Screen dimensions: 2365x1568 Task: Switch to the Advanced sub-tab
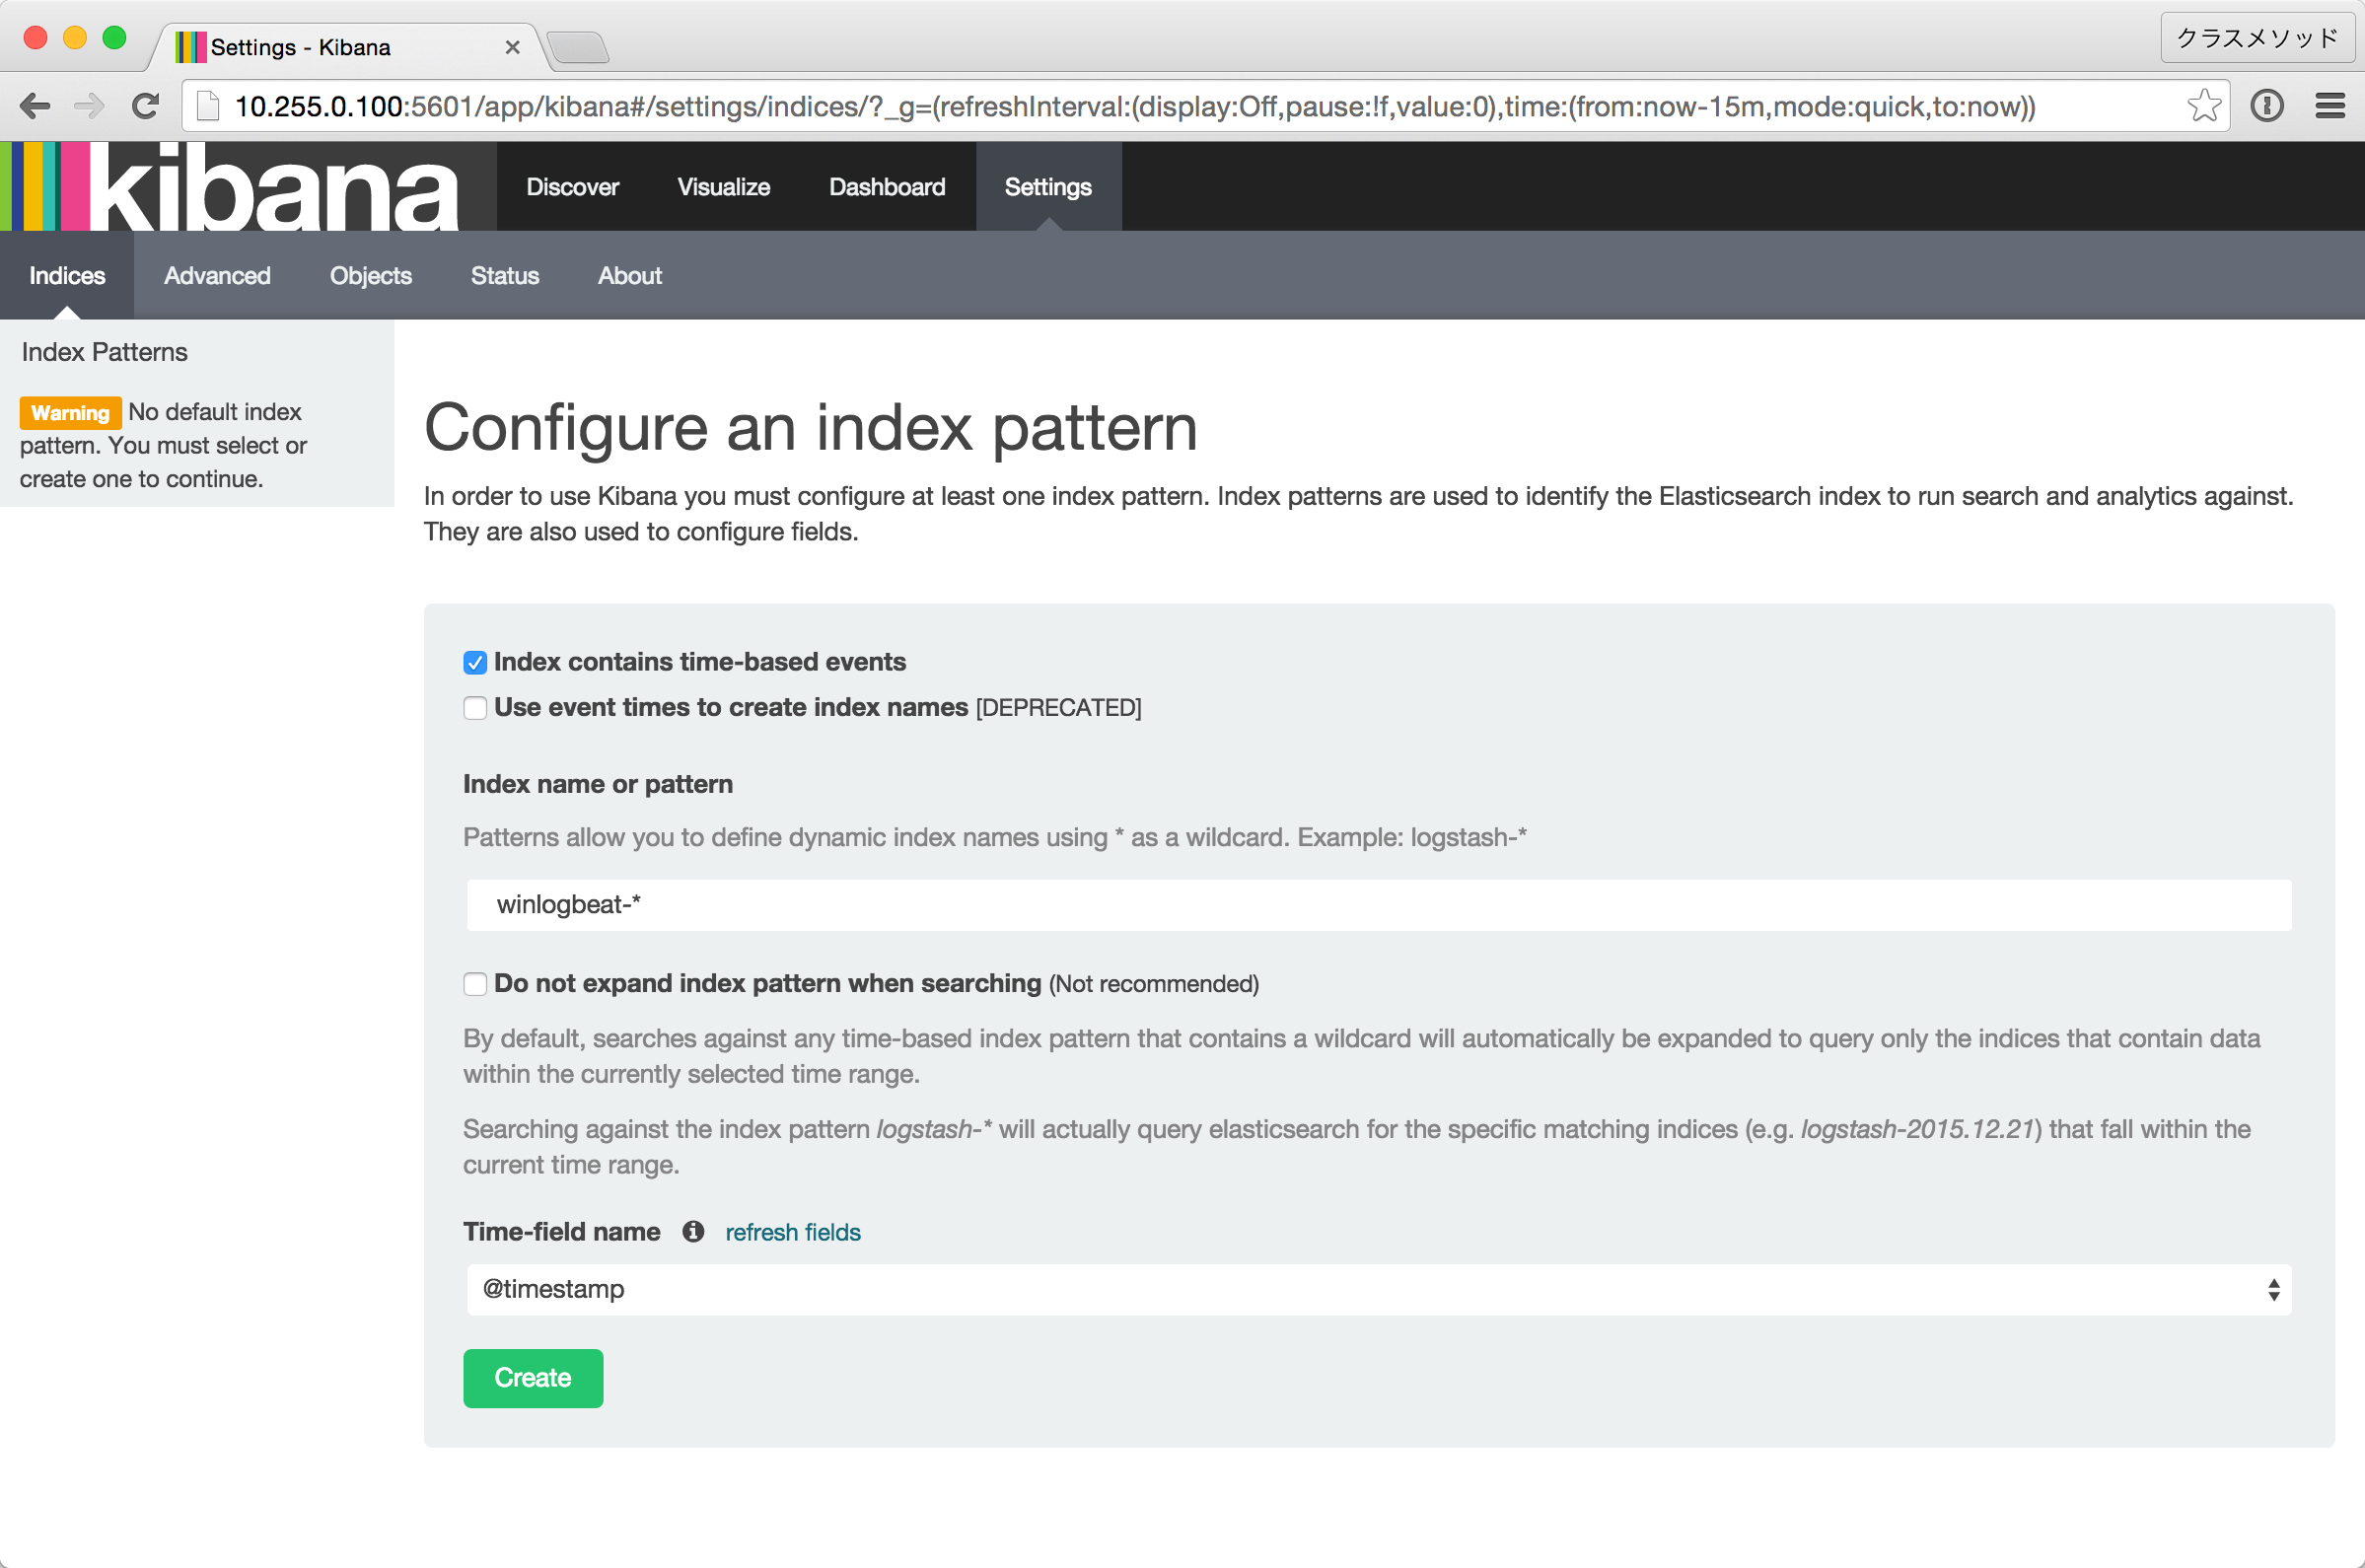217,276
